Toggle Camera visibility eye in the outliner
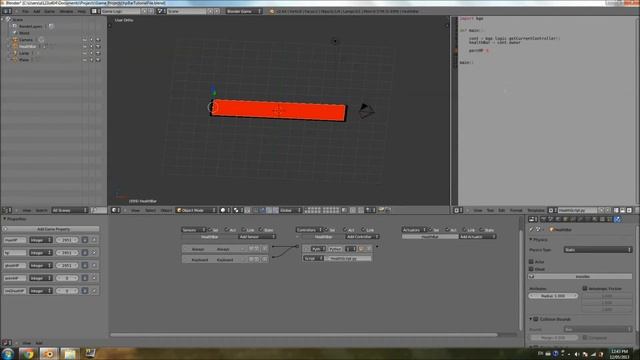The image size is (640, 360). [x=84, y=40]
